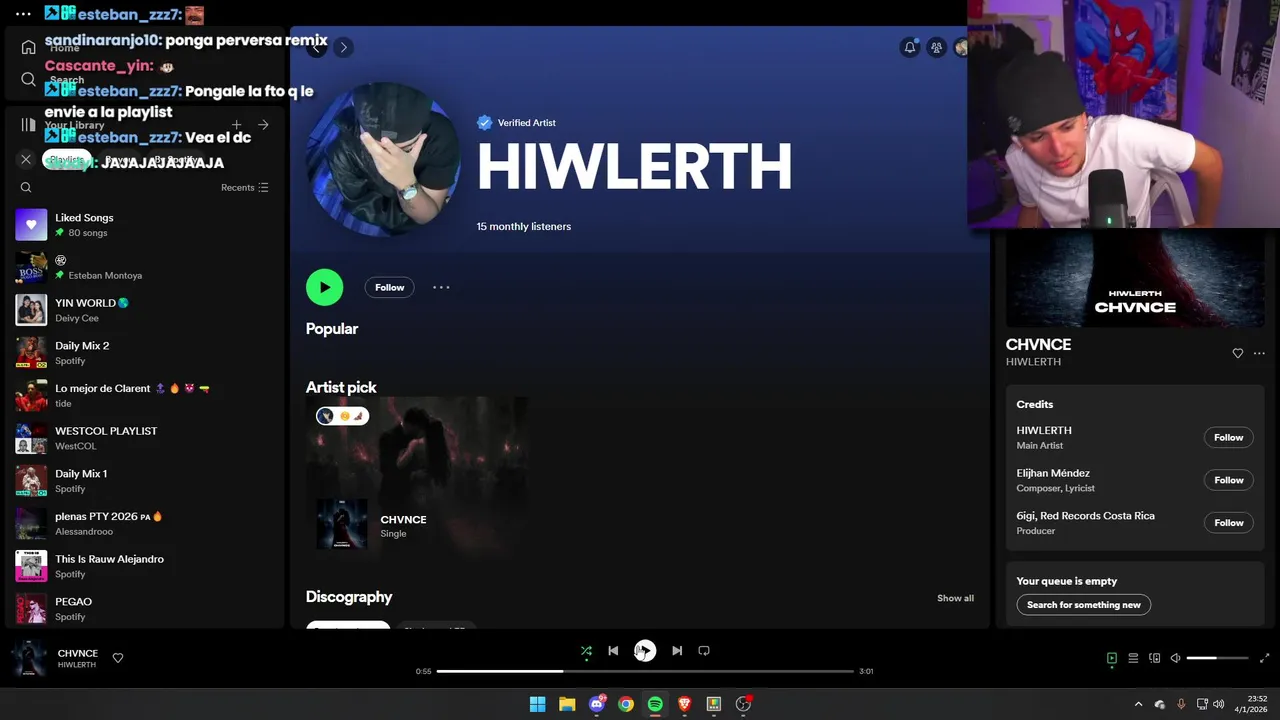
Task: Open HIWLERTH artist profile picture
Action: point(383,160)
